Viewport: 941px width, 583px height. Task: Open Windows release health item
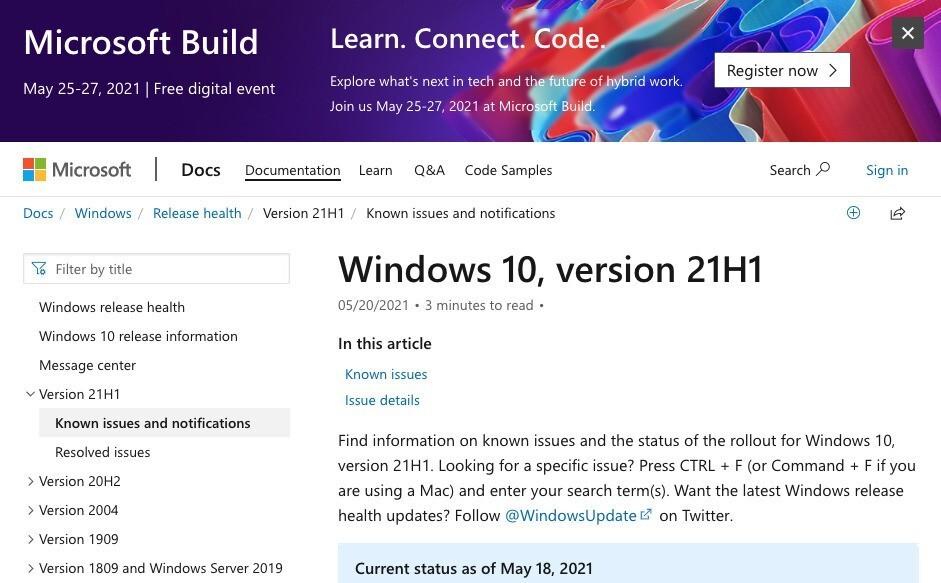click(x=112, y=307)
